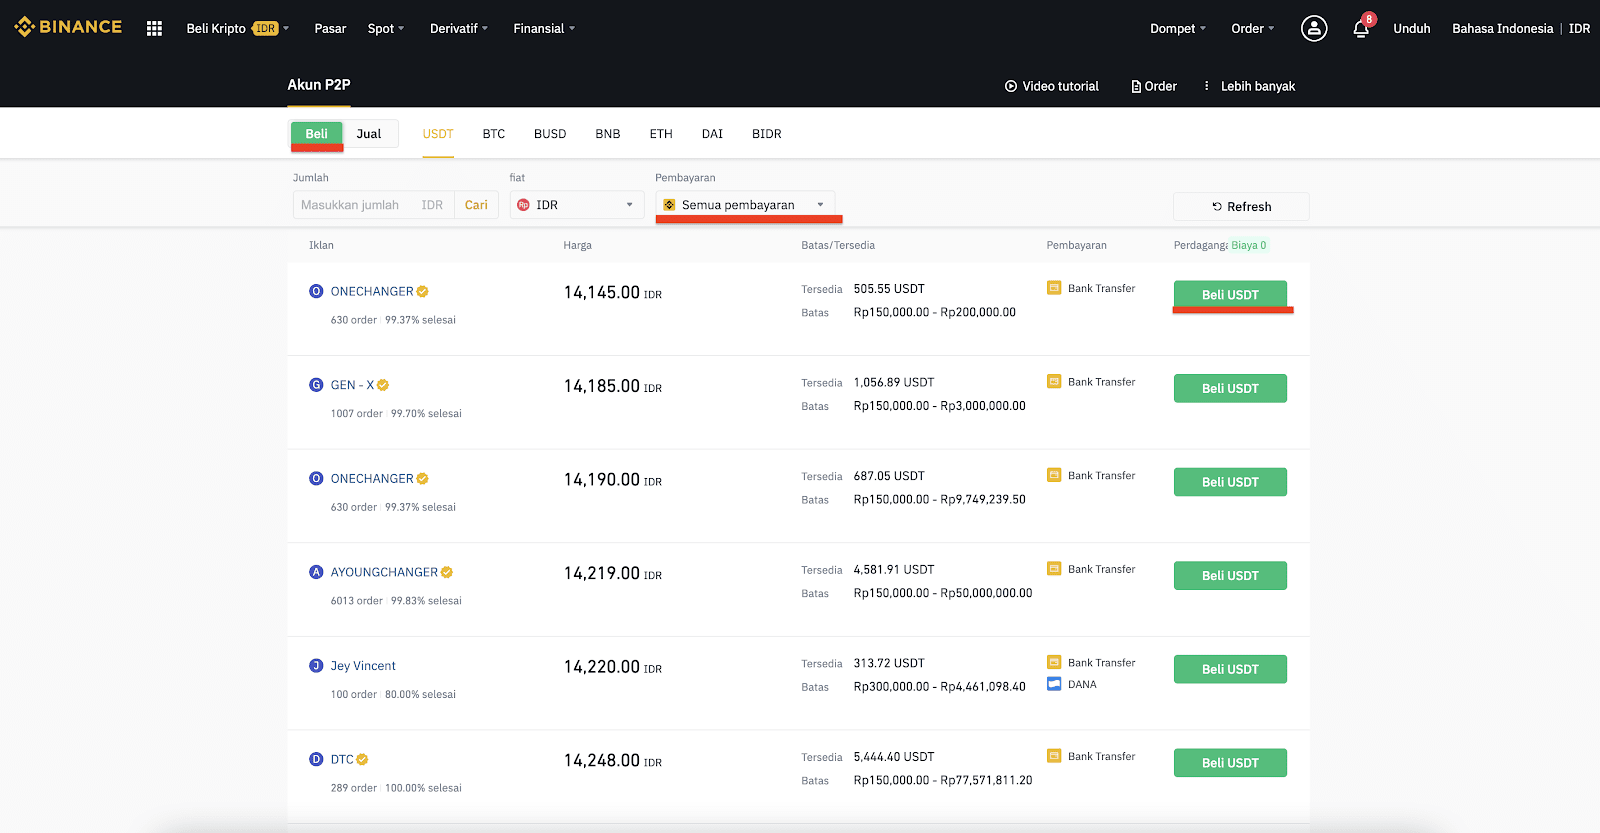
Task: Click the Rp currency icon in the fiat selector
Action: click(x=523, y=205)
